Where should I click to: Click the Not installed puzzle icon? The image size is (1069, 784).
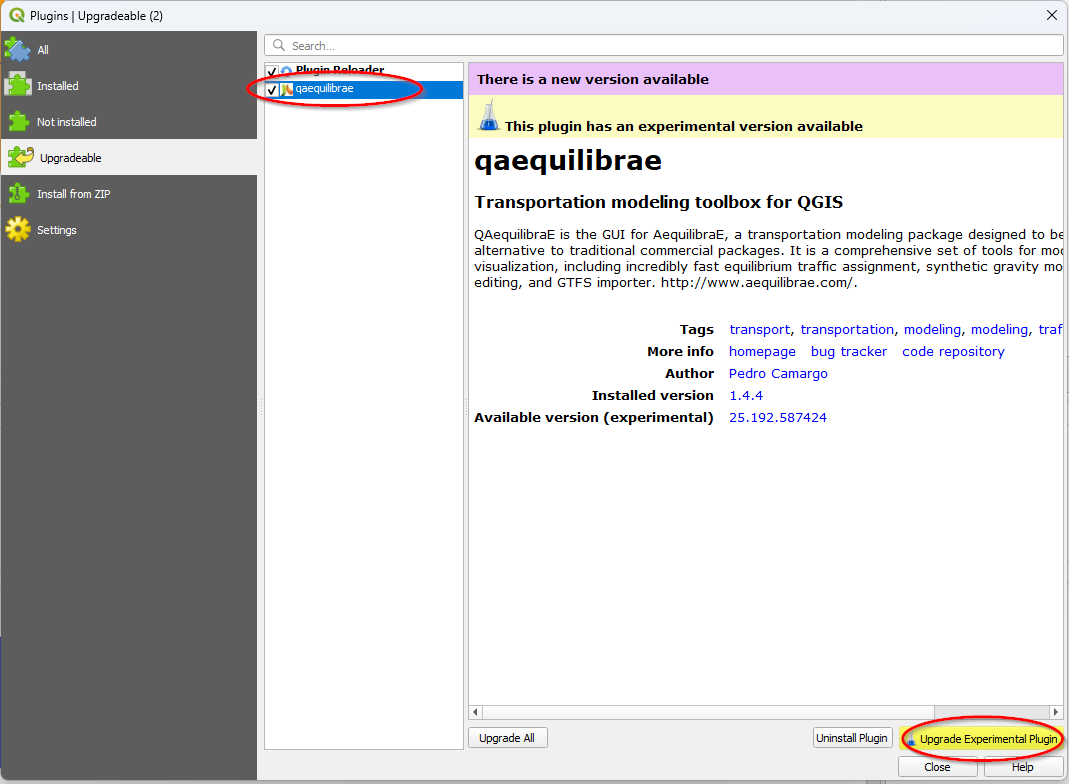[18, 121]
